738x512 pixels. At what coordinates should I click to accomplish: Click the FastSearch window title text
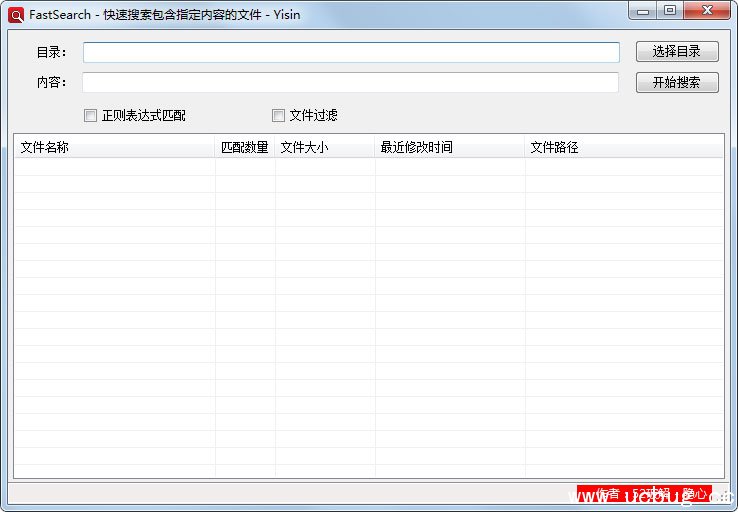pyautogui.click(x=165, y=15)
